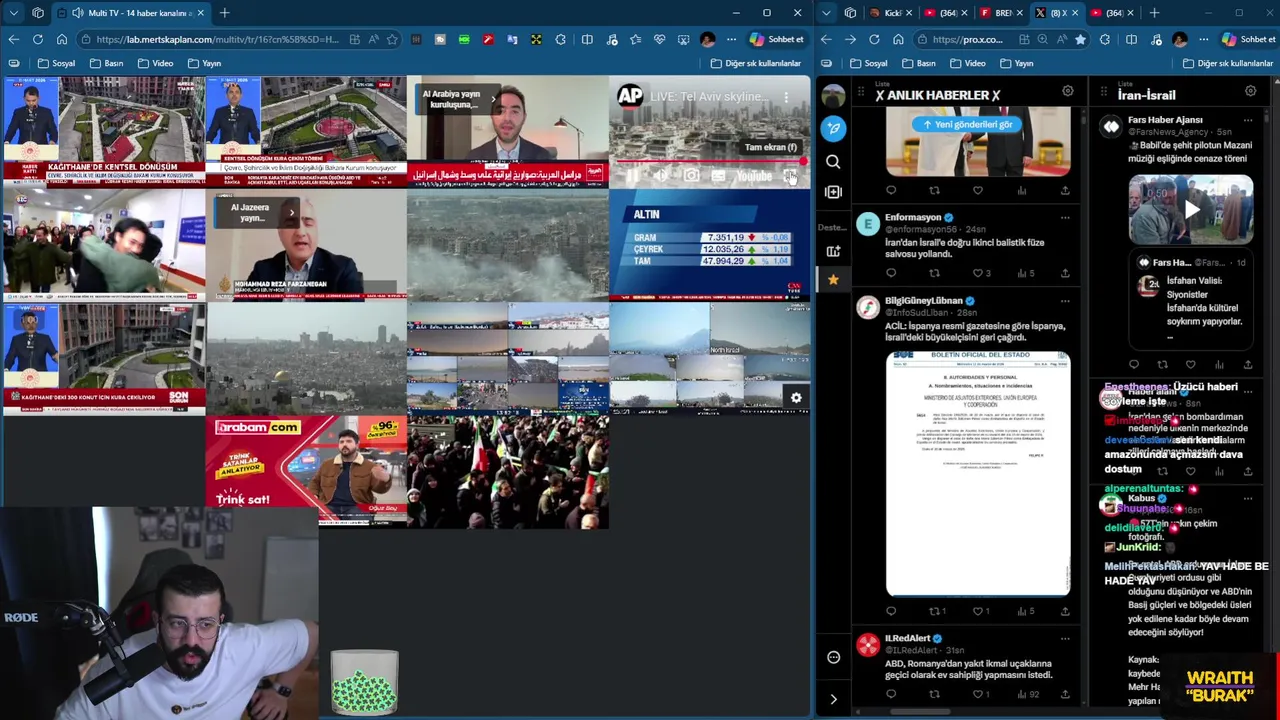Open starred item in X Pro sidebar
This screenshot has height=720, width=1280.
tap(833, 280)
